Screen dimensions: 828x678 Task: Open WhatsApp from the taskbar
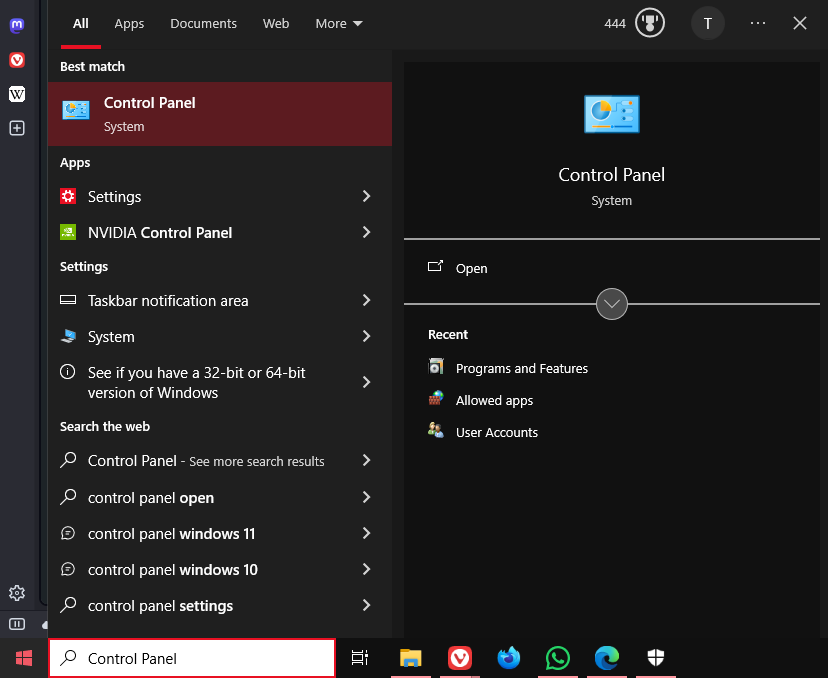[557, 658]
